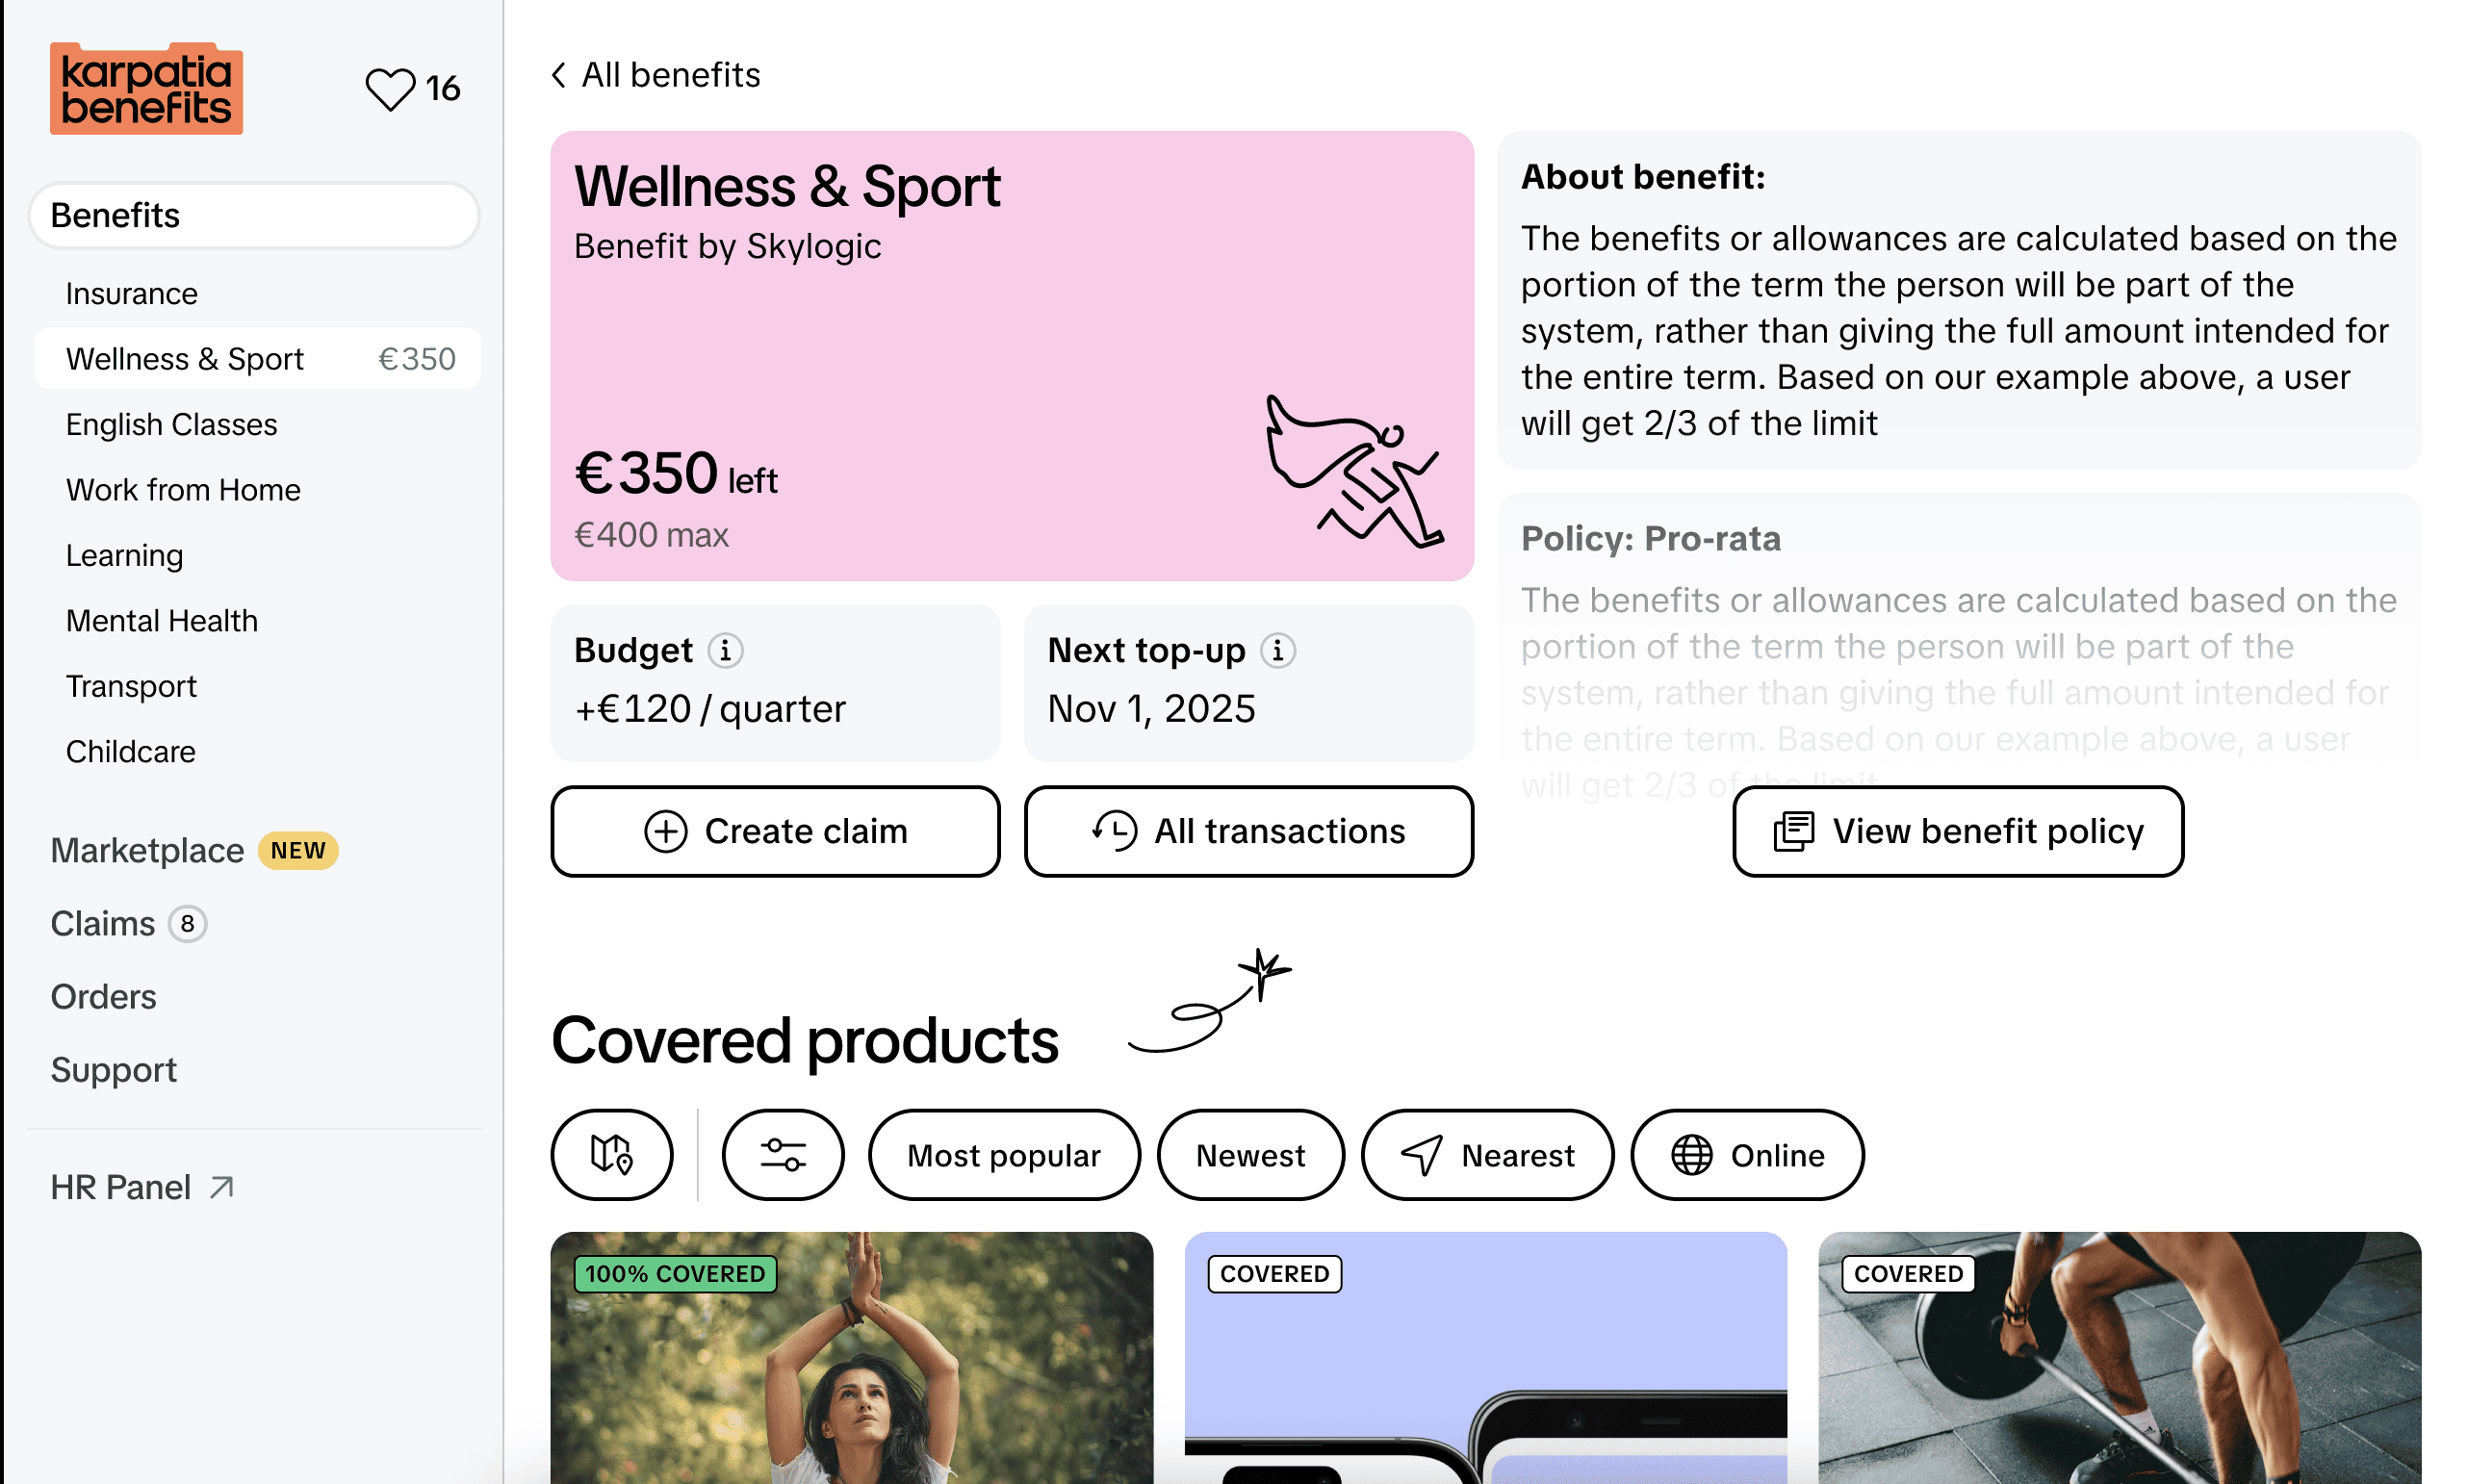The width and height of the screenshot is (2468, 1484).
Task: Toggle the Newest filter chip
Action: click(x=1250, y=1154)
